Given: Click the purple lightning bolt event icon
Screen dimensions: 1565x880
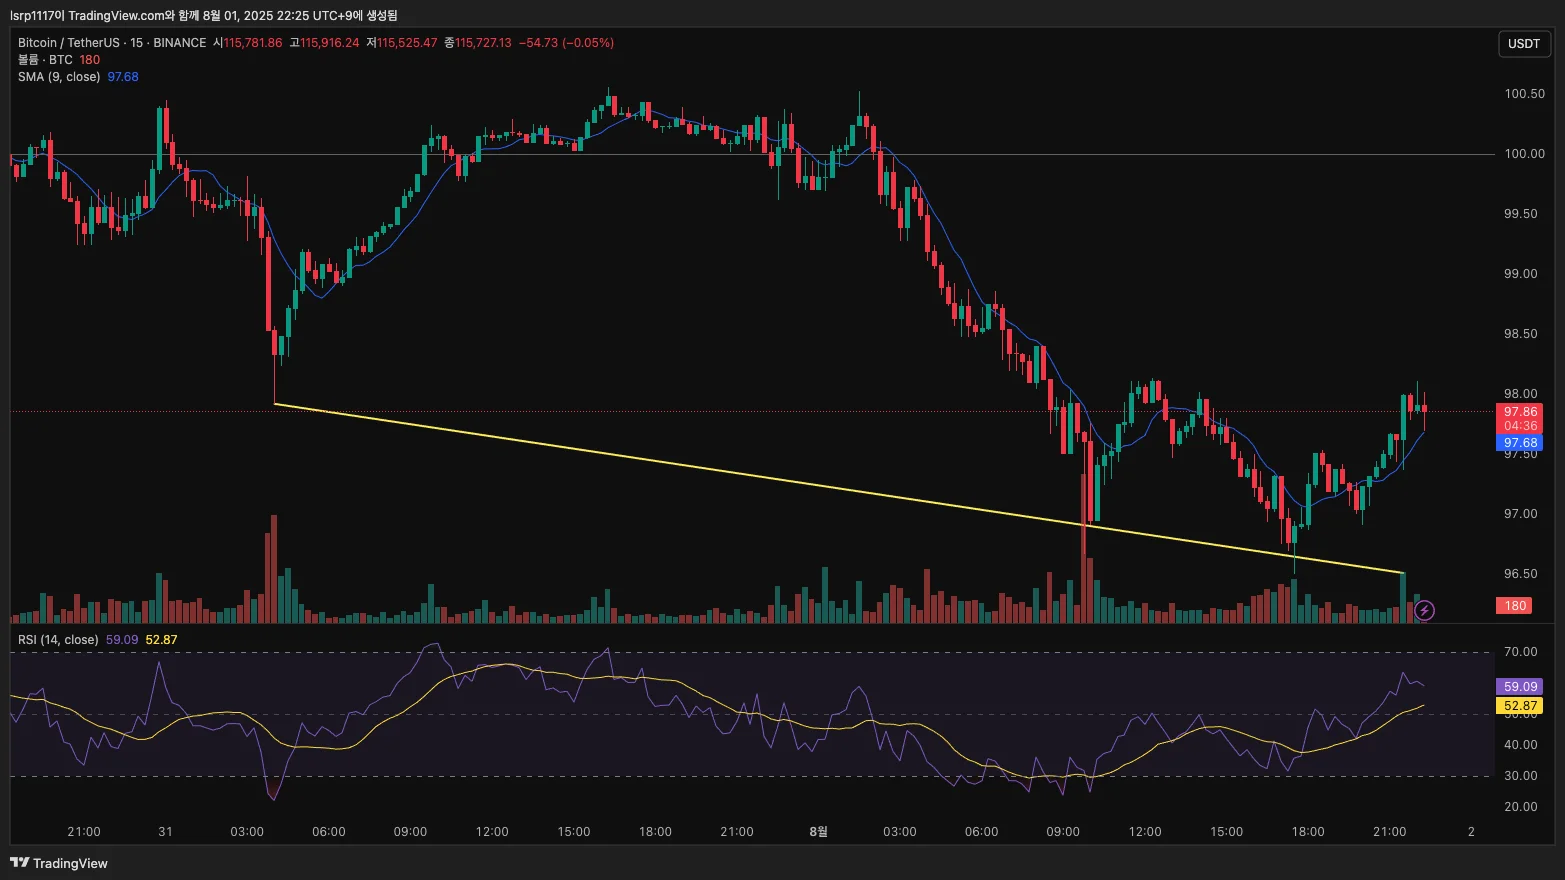Looking at the screenshot, I should click(1425, 610).
